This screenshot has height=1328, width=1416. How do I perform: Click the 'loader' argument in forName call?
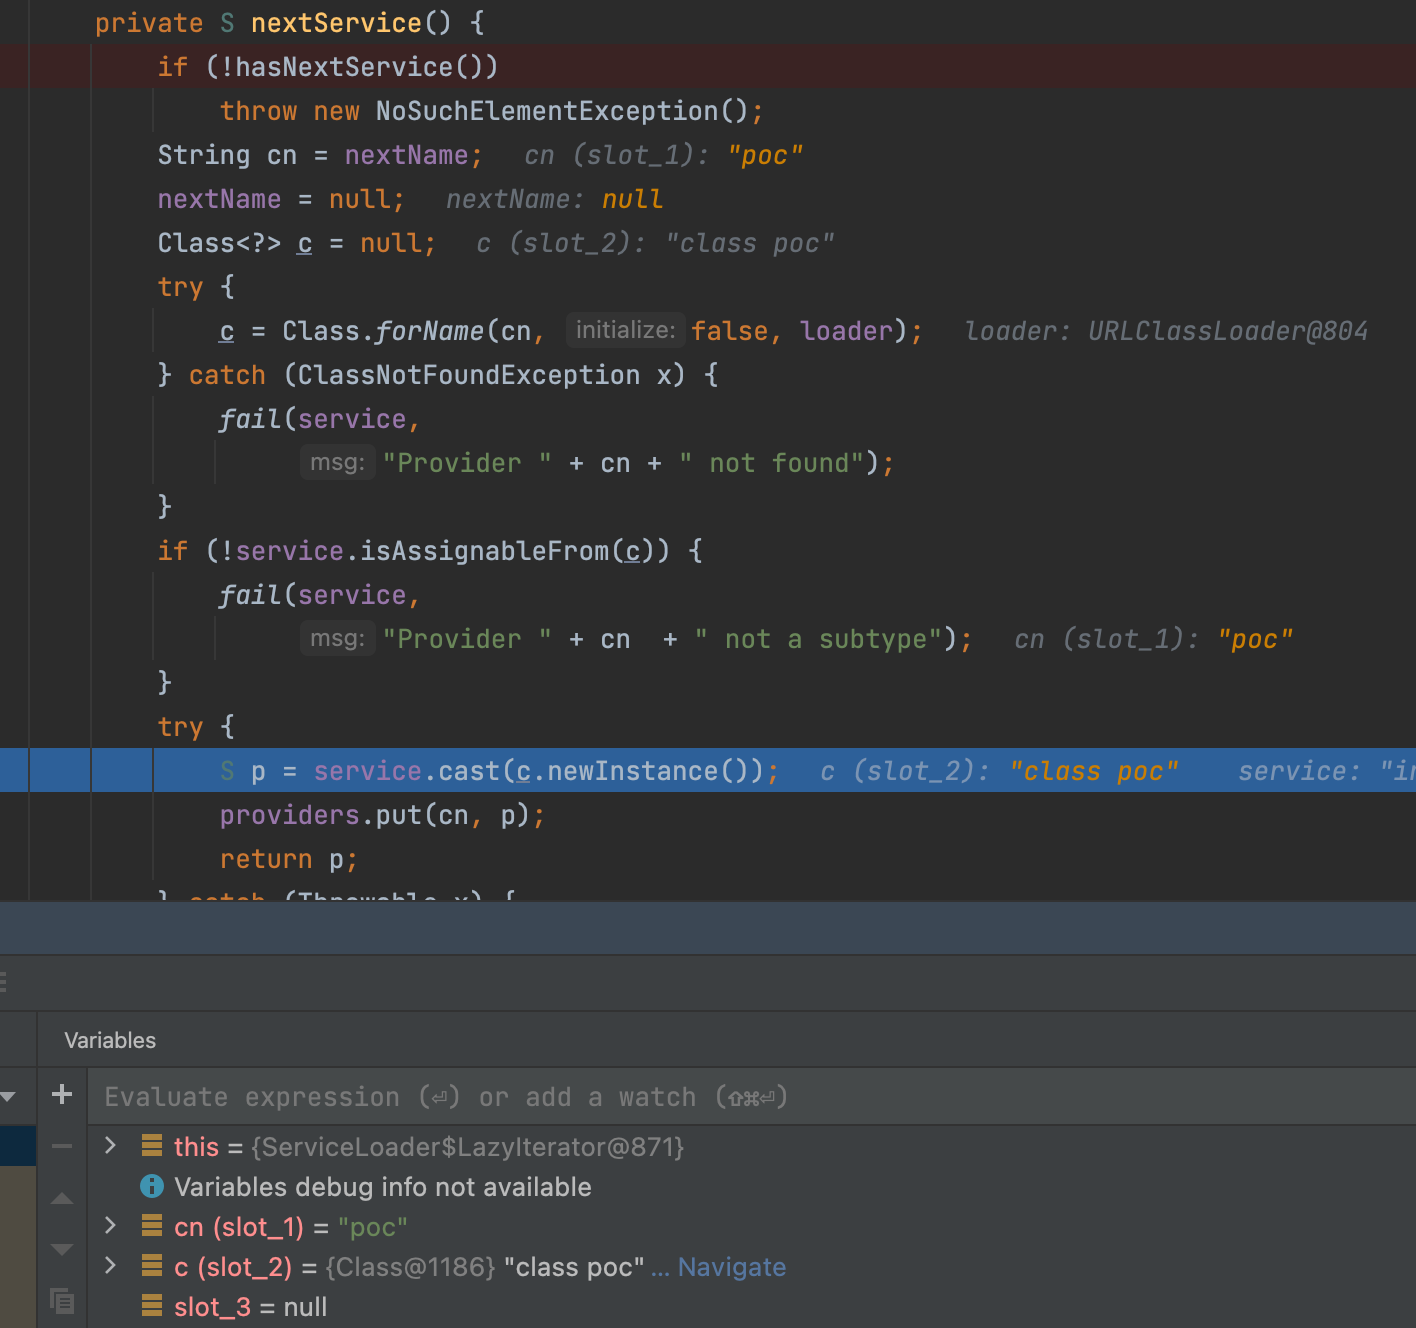point(846,331)
